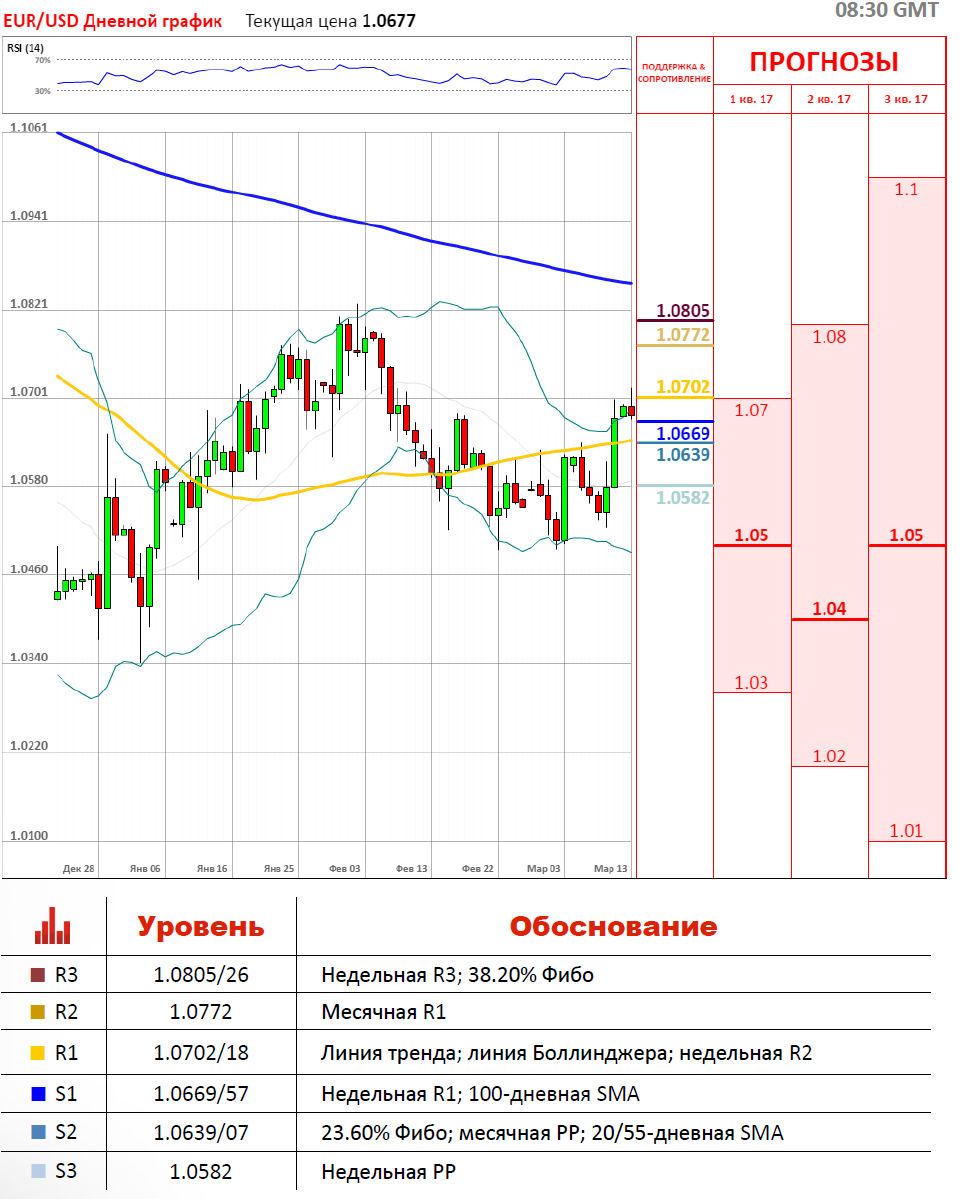
Task: Click the R2 tan color swatch
Action: (x=38, y=1013)
